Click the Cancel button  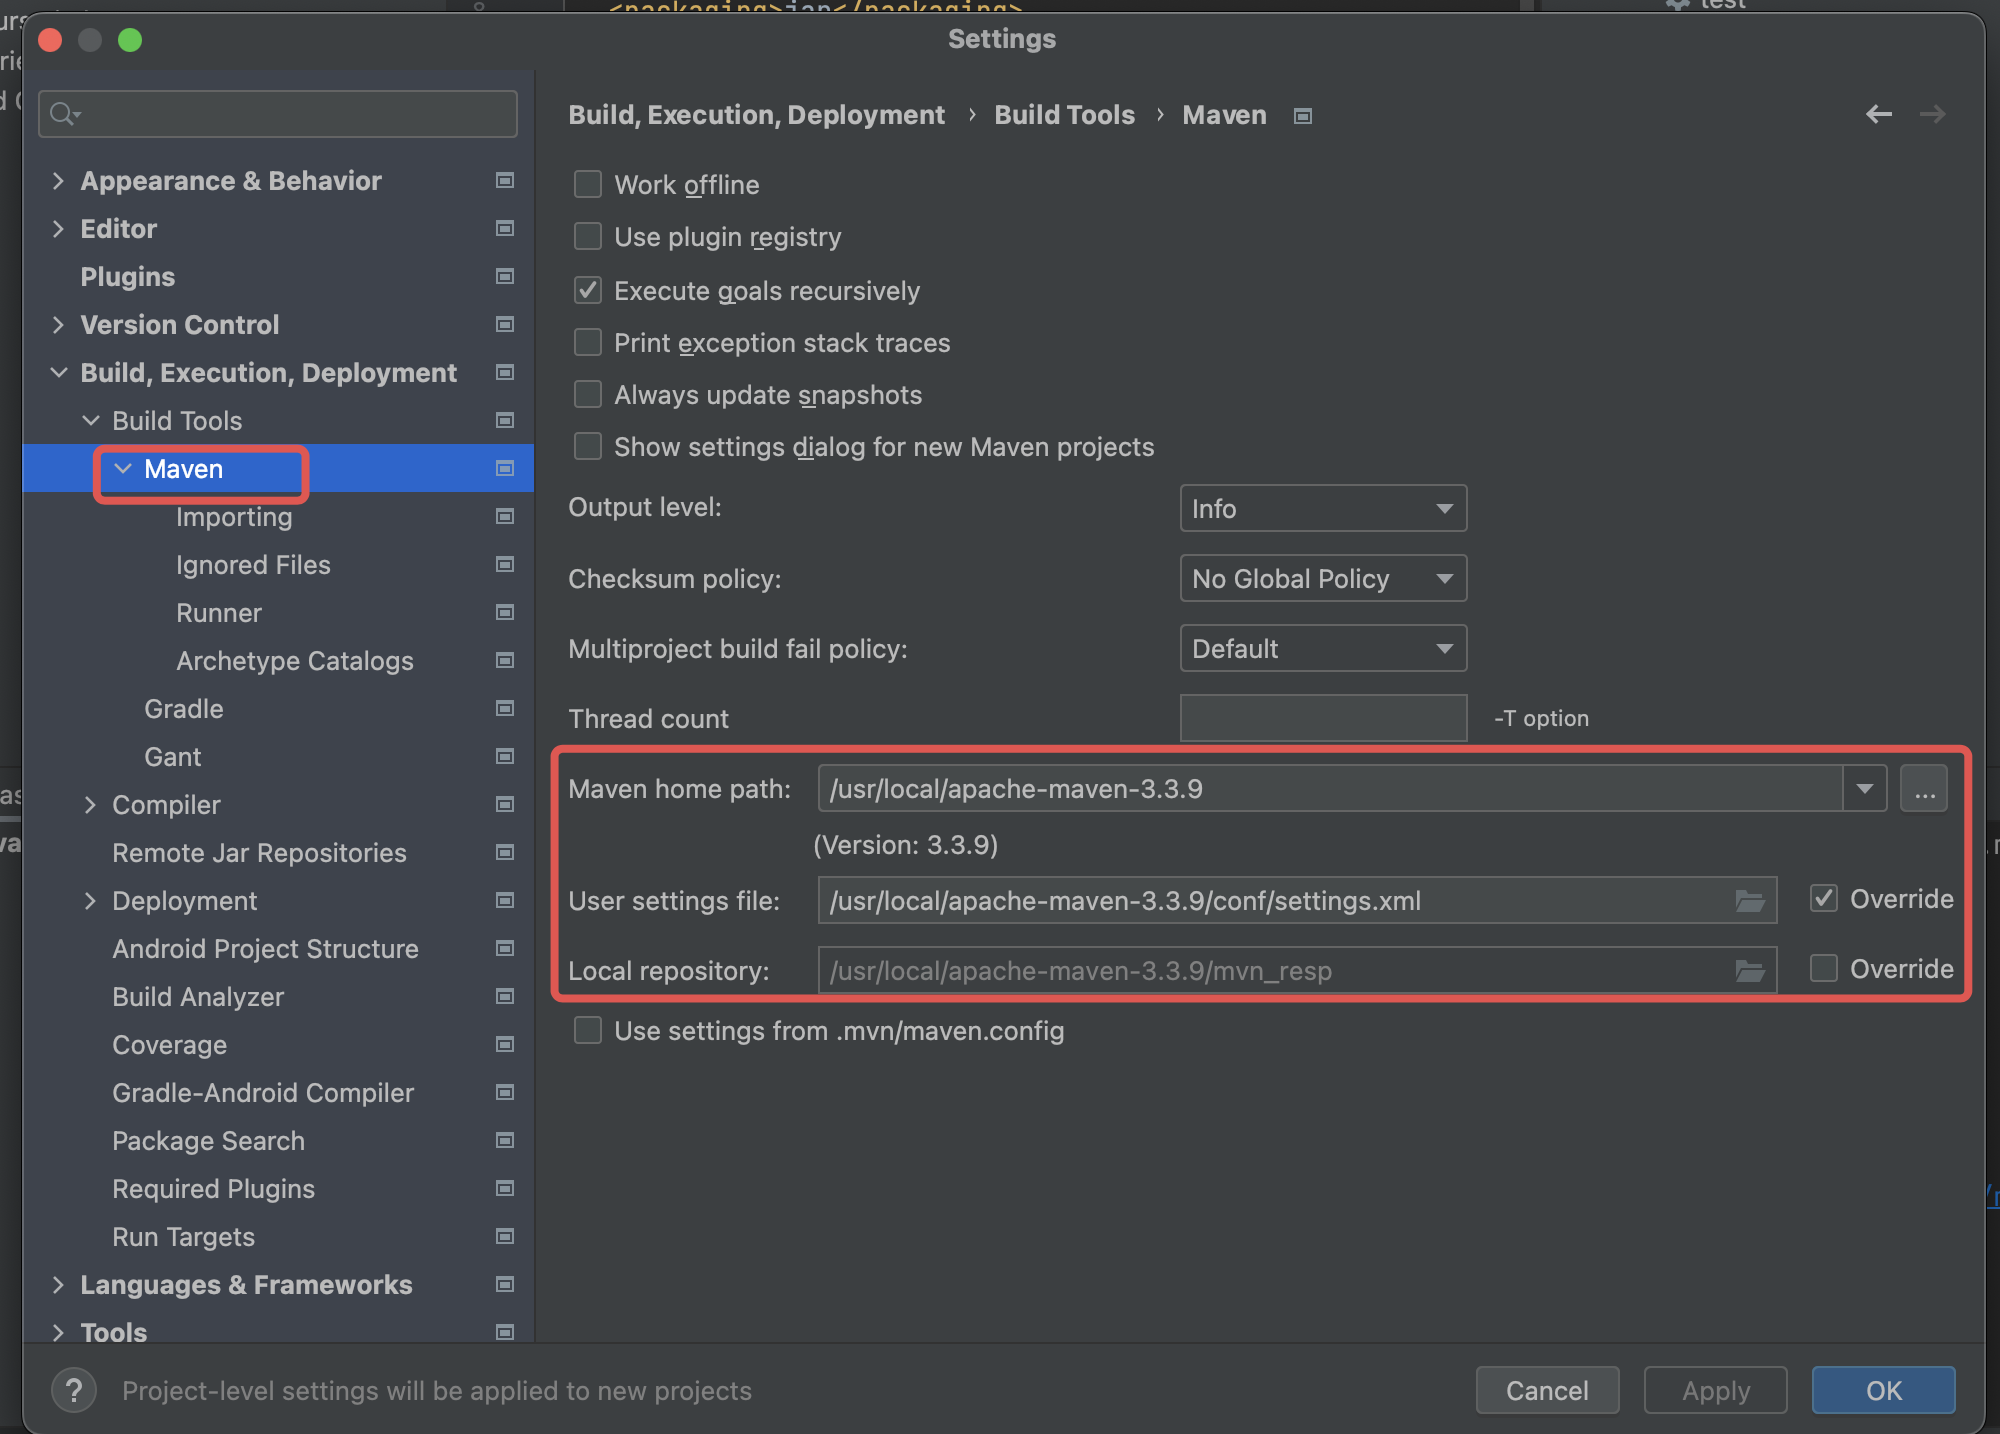click(x=1546, y=1390)
